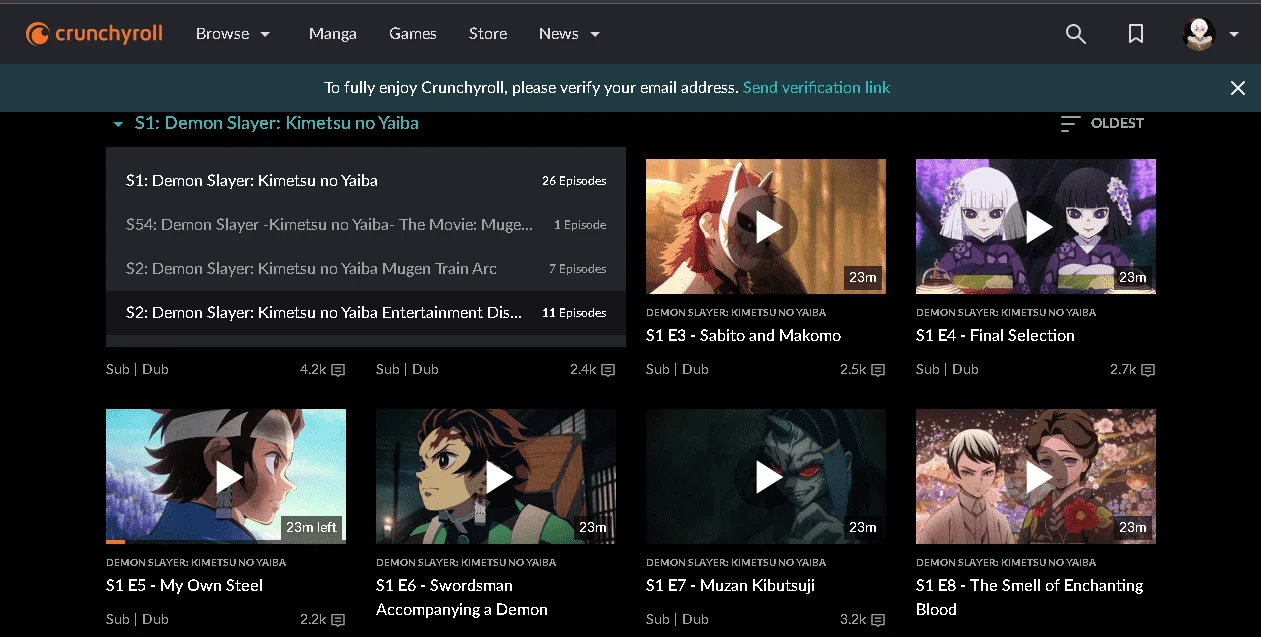Open the watchlist bookmark icon
The image size is (1261, 637).
(x=1136, y=34)
